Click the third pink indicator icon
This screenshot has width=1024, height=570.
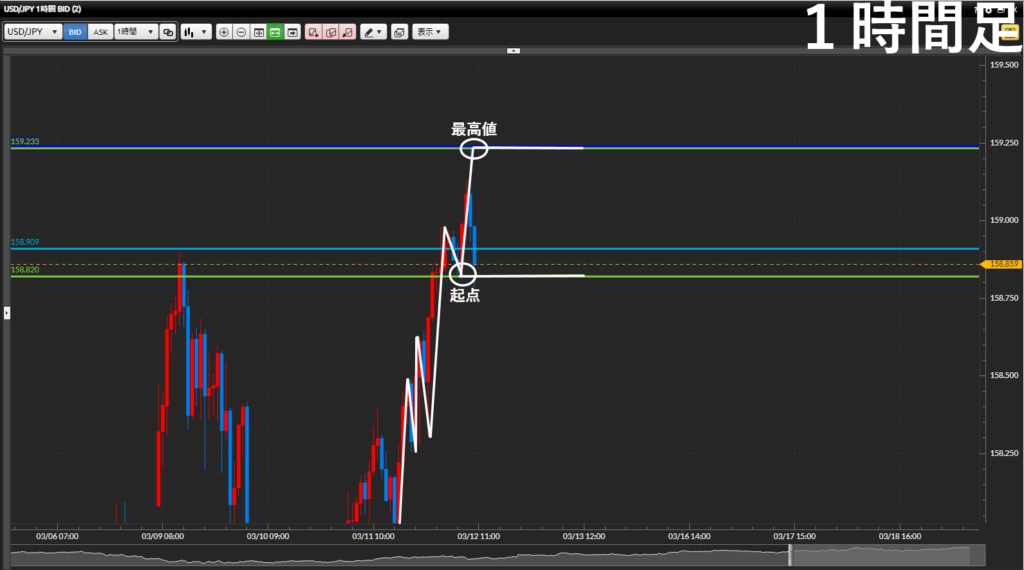tap(347, 32)
